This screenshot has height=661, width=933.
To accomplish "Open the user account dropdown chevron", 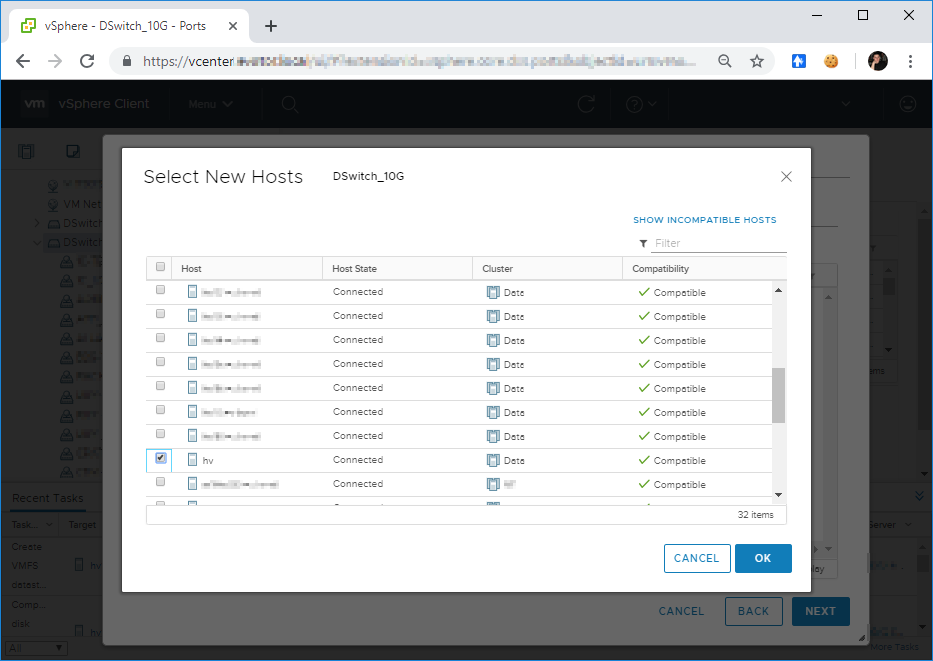I will pos(846,104).
